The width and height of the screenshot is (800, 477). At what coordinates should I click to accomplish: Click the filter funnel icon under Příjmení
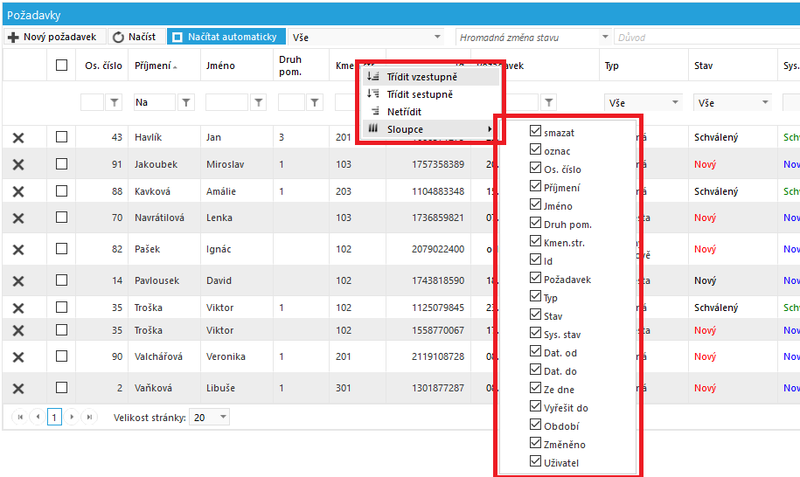point(186,103)
